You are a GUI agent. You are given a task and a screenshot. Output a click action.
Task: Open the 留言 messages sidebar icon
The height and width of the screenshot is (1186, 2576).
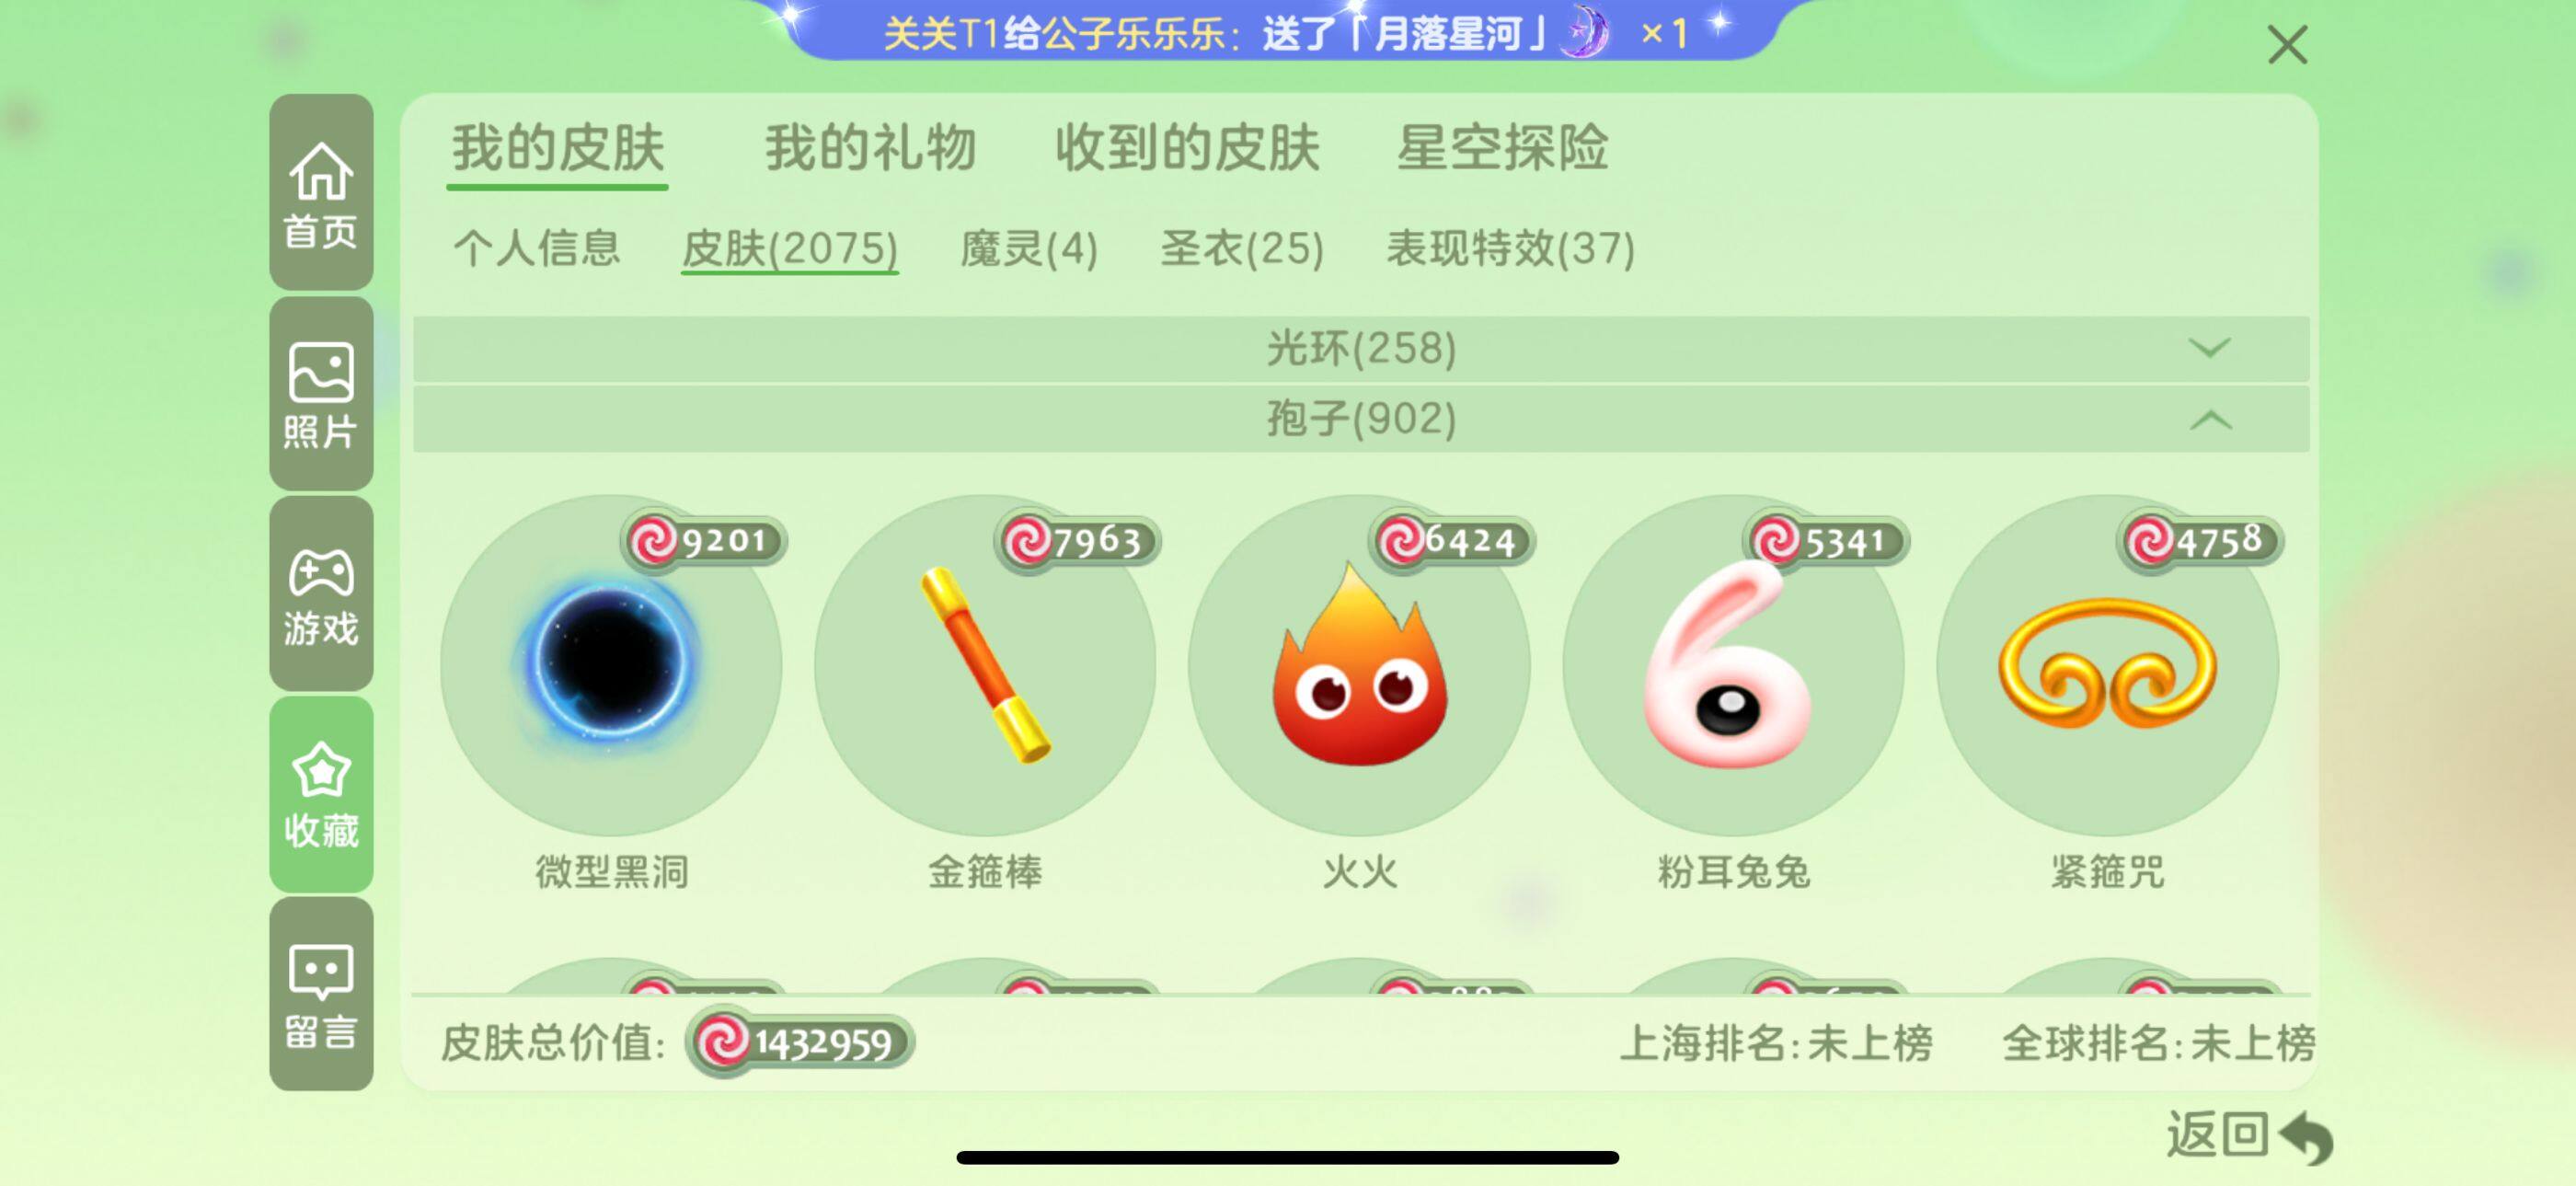click(x=321, y=994)
